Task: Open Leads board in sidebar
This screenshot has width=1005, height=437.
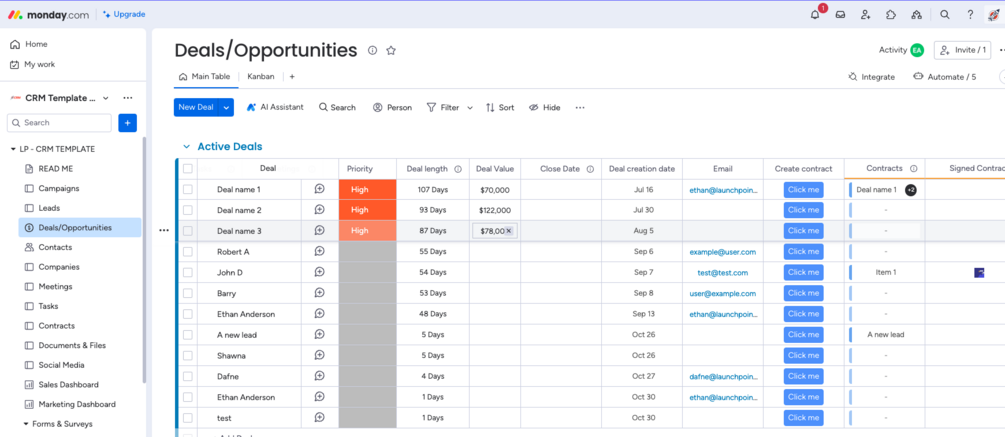Action: [x=49, y=208]
